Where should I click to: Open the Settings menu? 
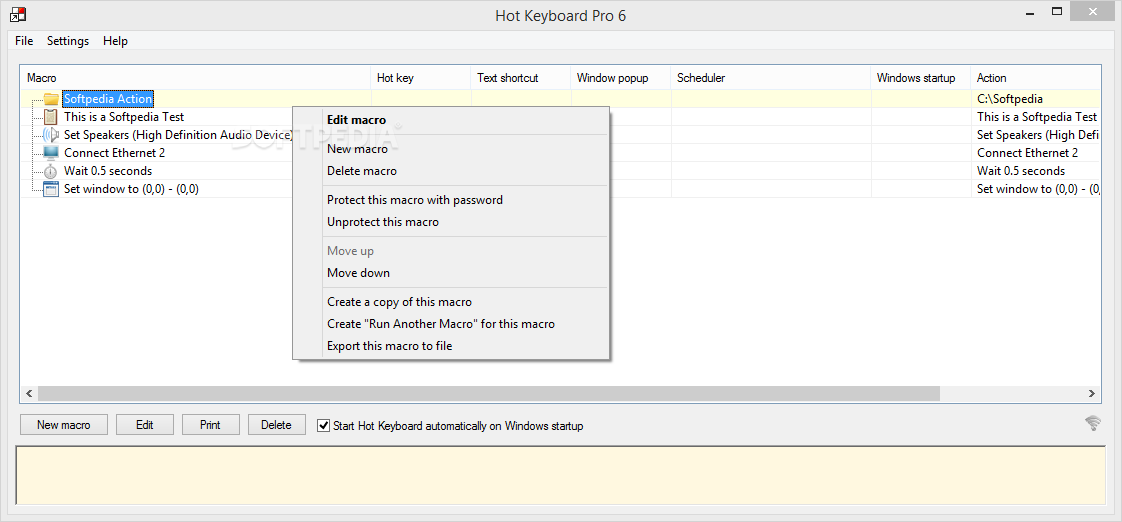tap(68, 41)
